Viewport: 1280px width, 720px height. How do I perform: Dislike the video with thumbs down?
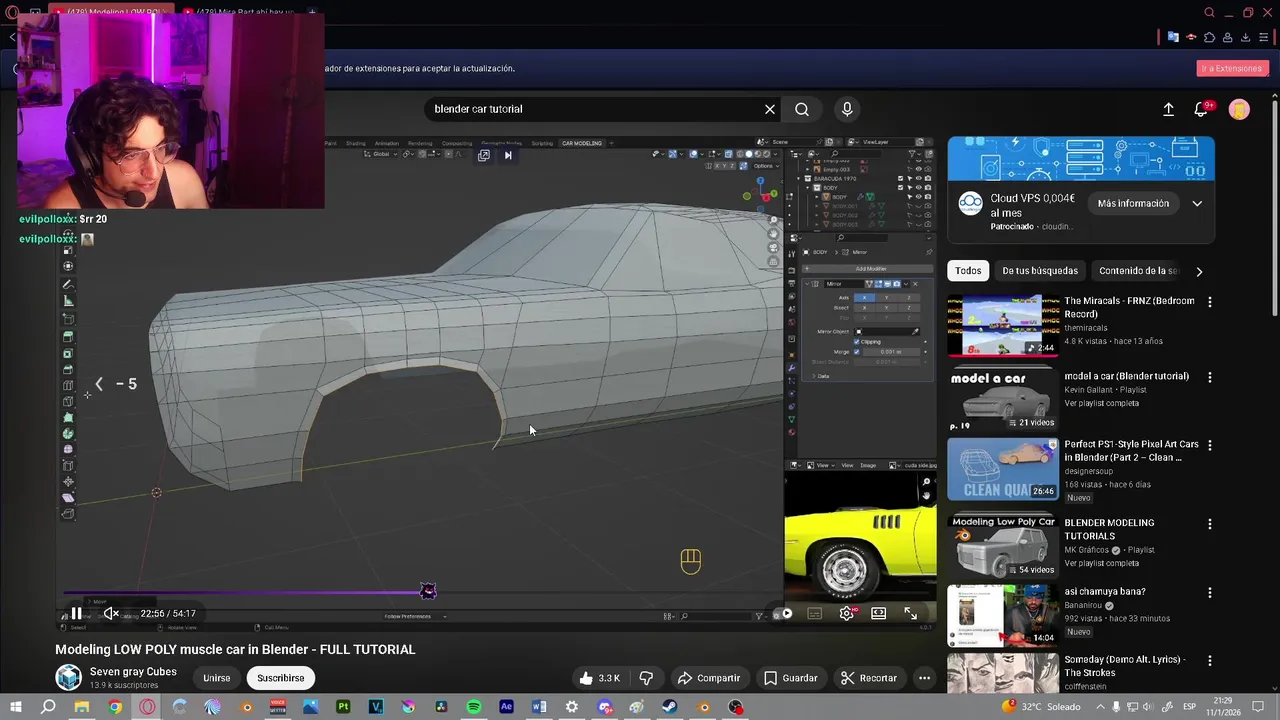tap(646, 678)
